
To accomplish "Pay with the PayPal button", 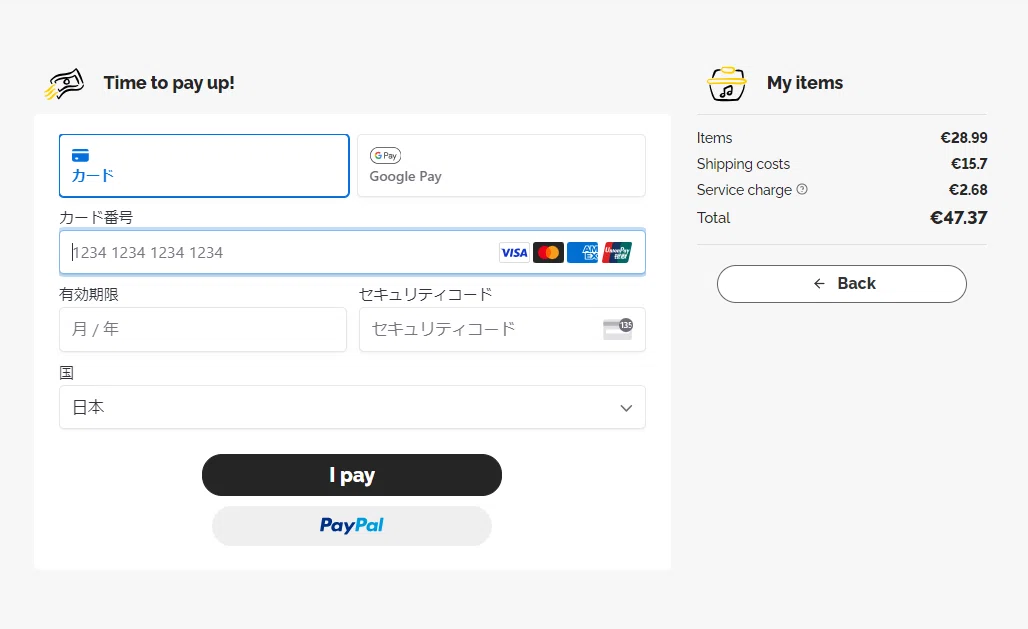I will (x=352, y=525).
